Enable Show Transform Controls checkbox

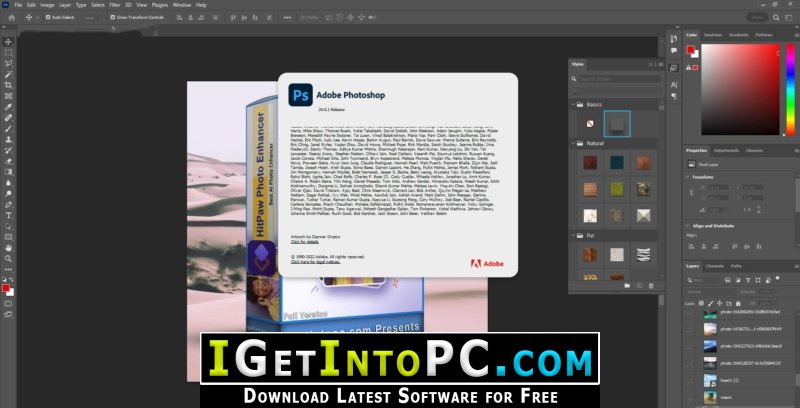click(112, 18)
